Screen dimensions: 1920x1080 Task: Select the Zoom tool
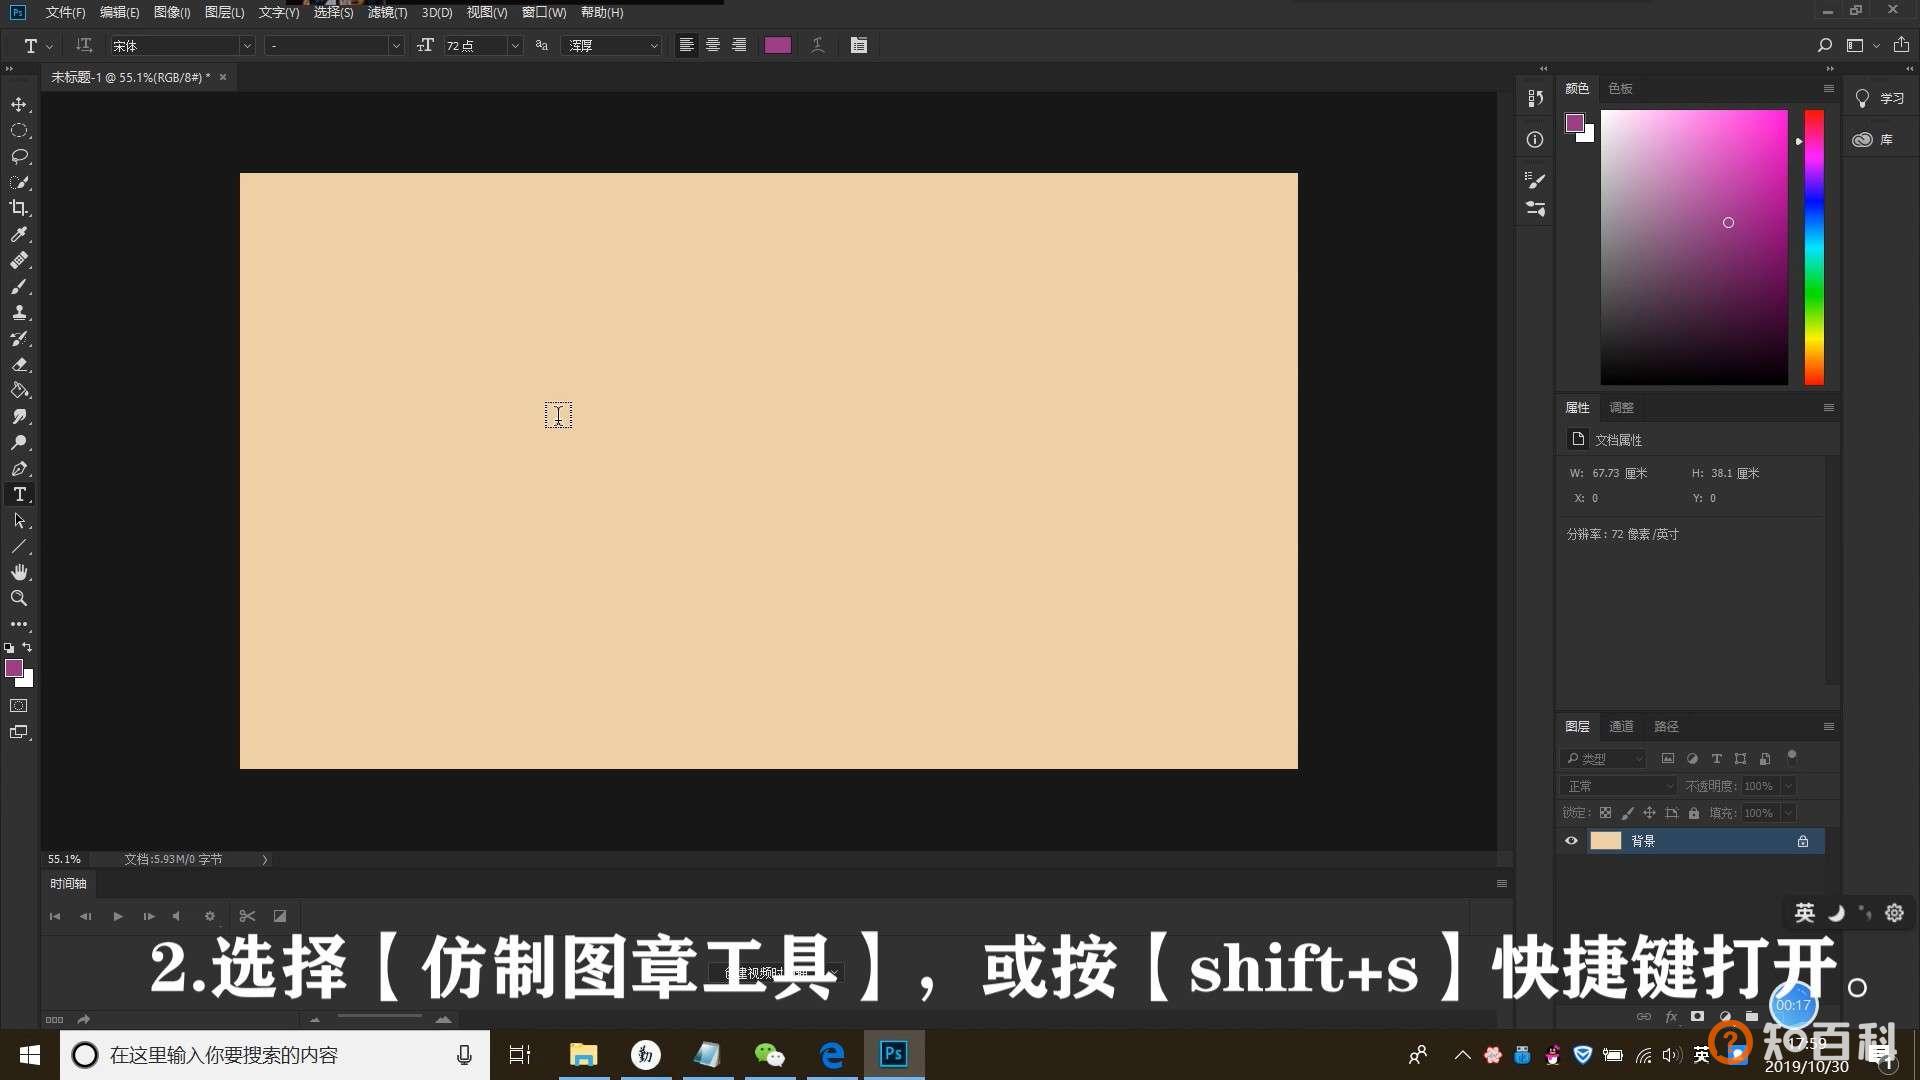pos(19,598)
